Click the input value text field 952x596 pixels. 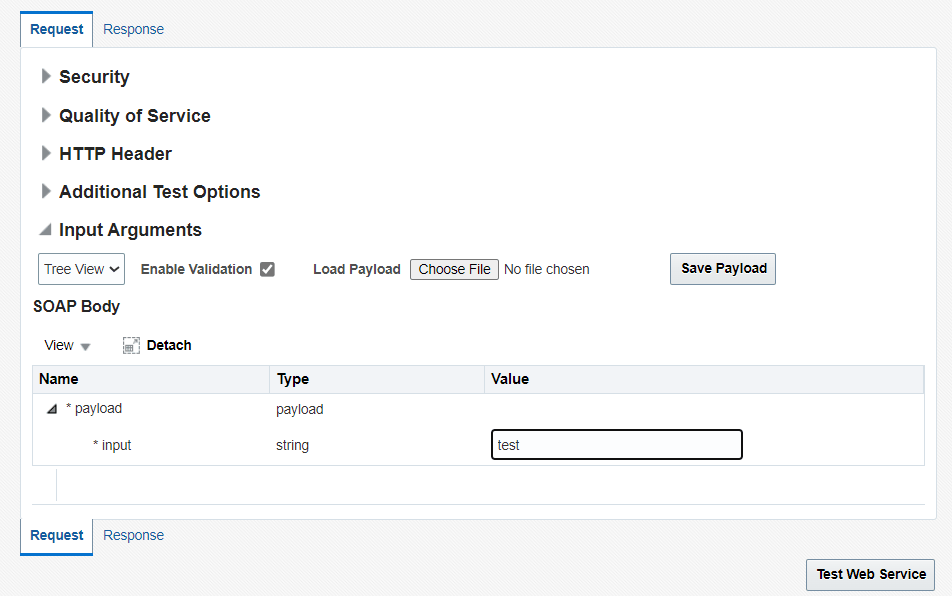pyautogui.click(x=616, y=445)
